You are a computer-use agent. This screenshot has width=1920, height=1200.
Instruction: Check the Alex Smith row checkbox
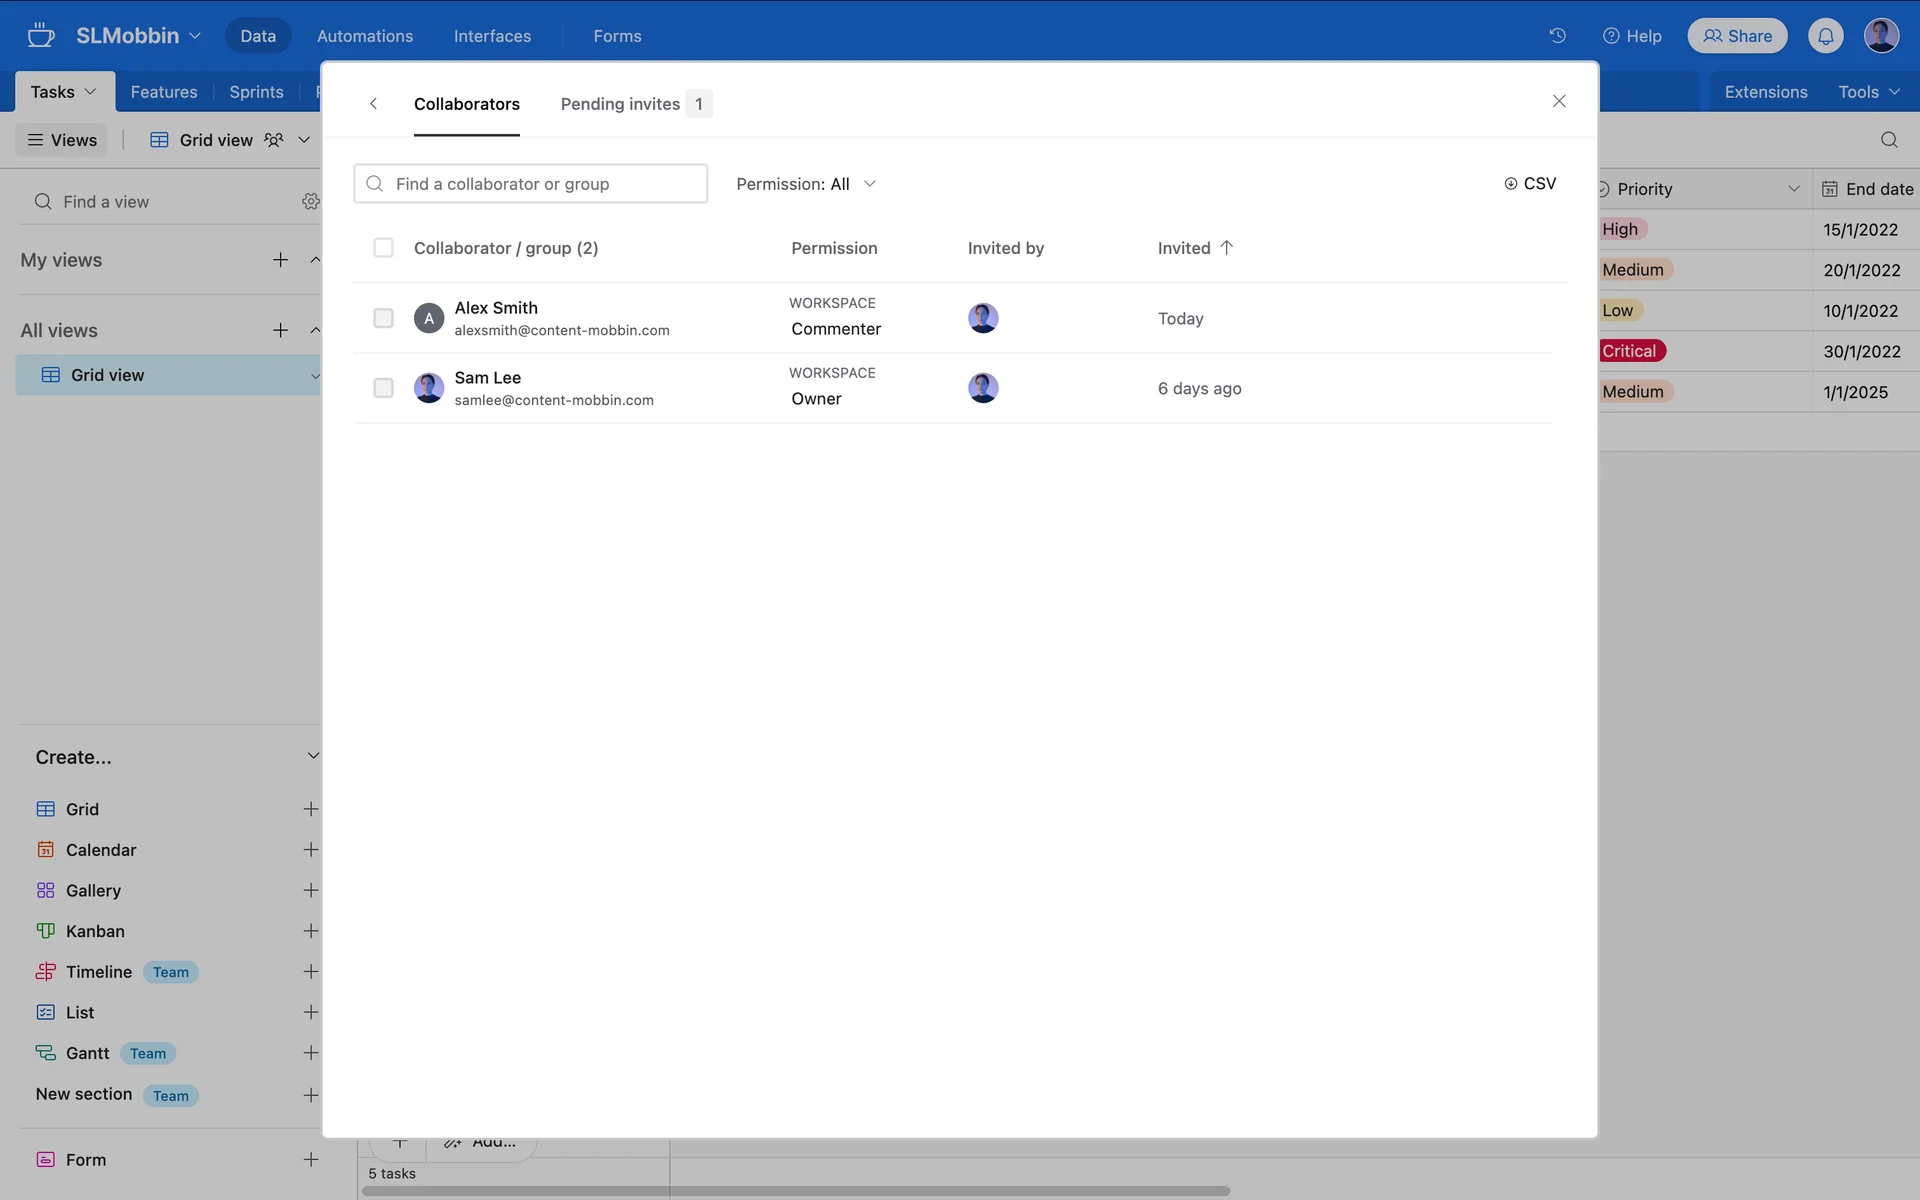[383, 318]
